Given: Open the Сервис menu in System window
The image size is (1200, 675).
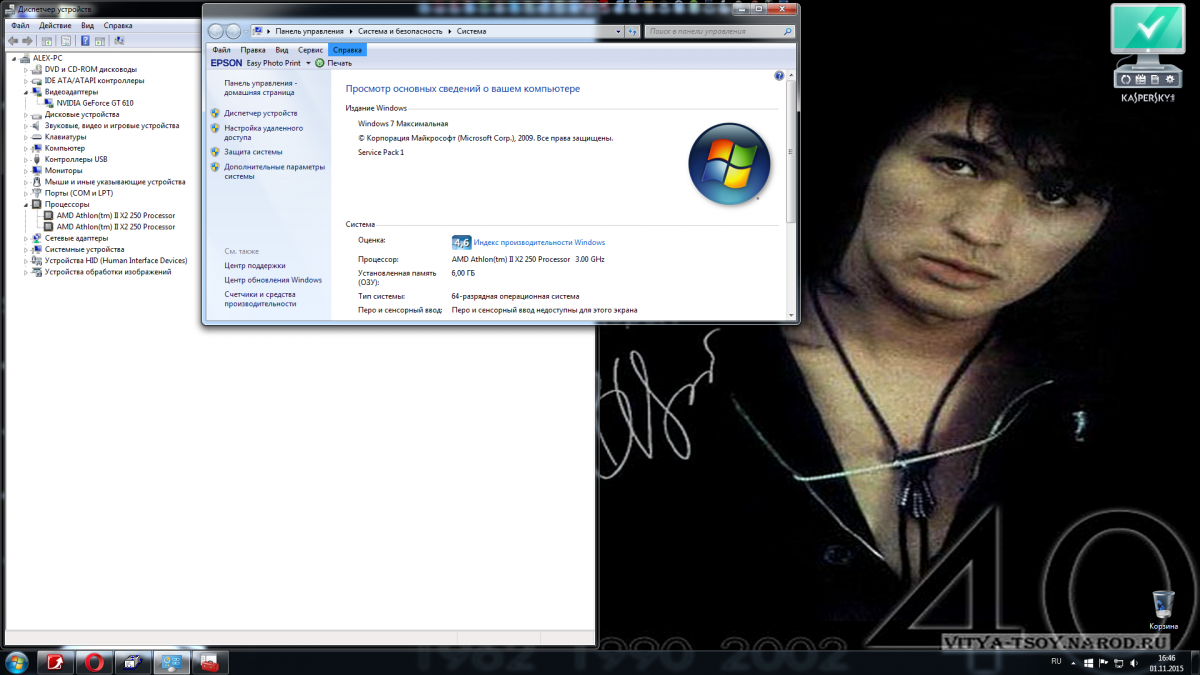Looking at the screenshot, I should (310, 49).
